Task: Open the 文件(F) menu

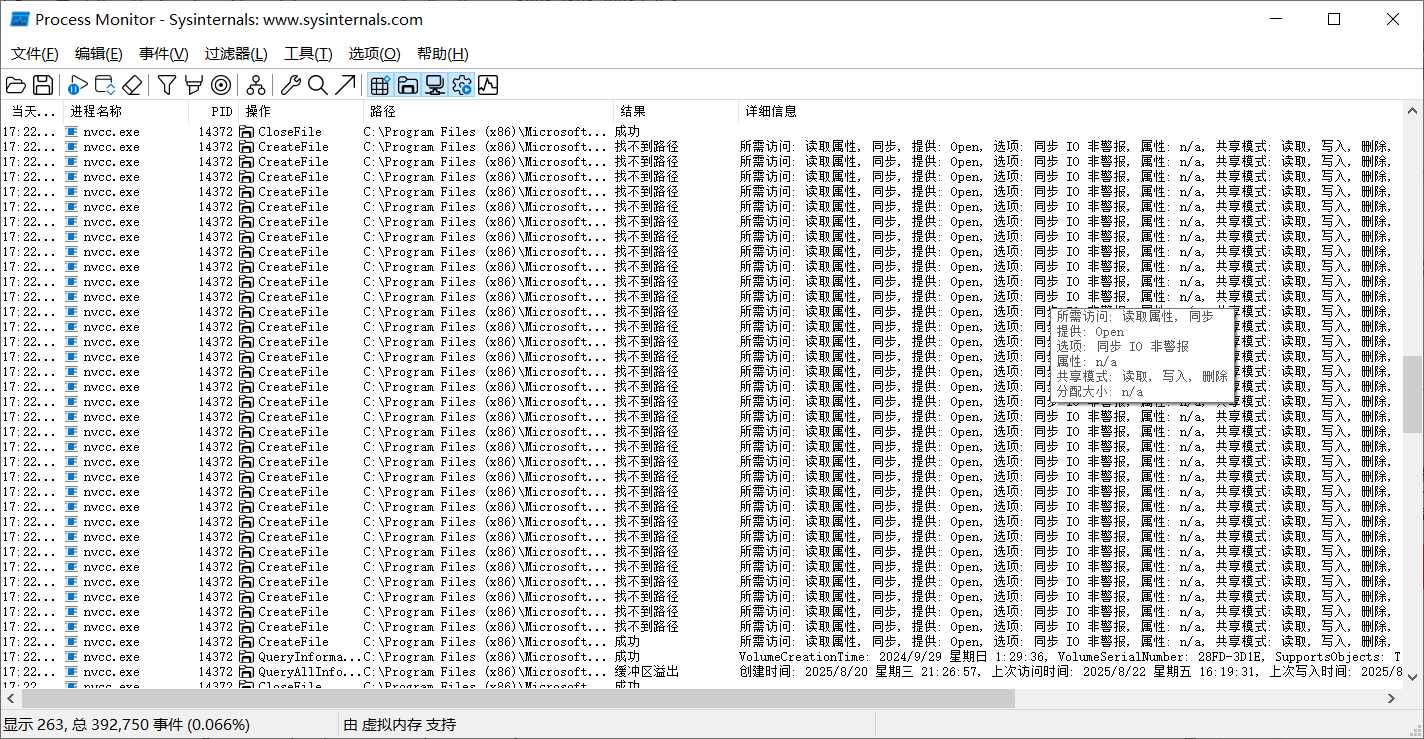Action: (x=35, y=54)
